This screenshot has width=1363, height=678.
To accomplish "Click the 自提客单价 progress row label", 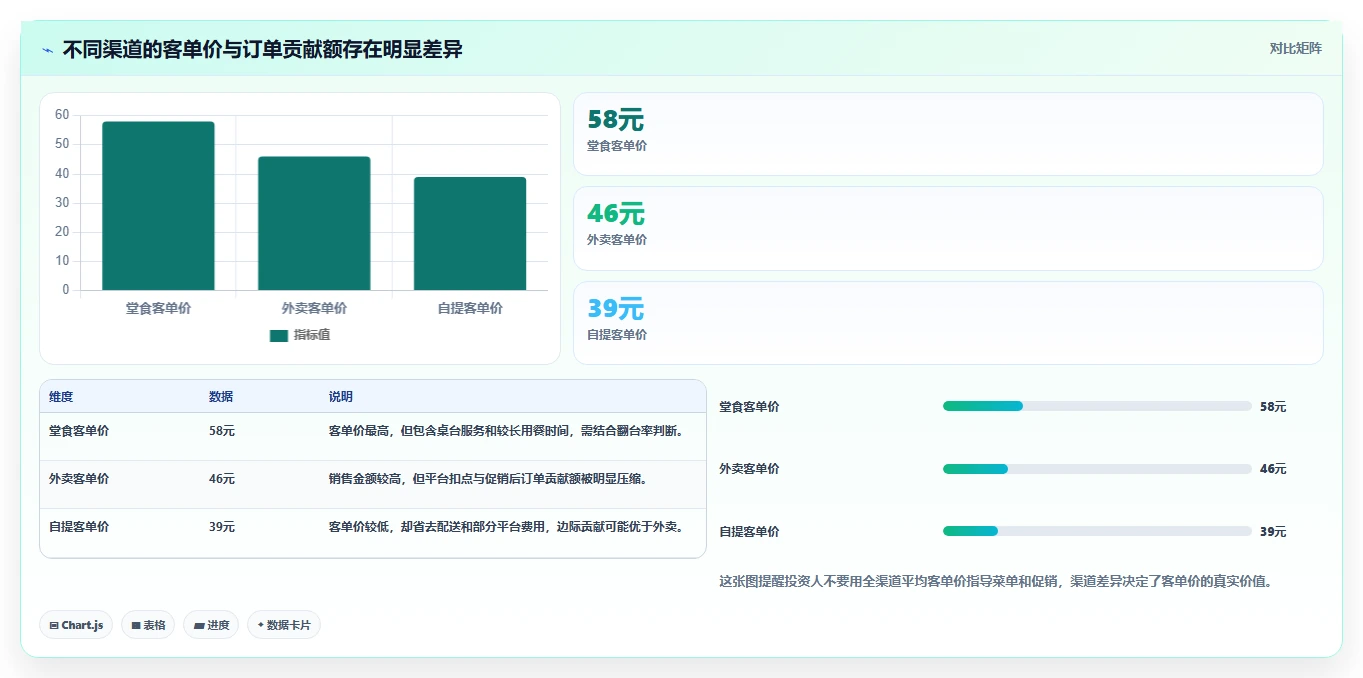I will click(x=749, y=532).
